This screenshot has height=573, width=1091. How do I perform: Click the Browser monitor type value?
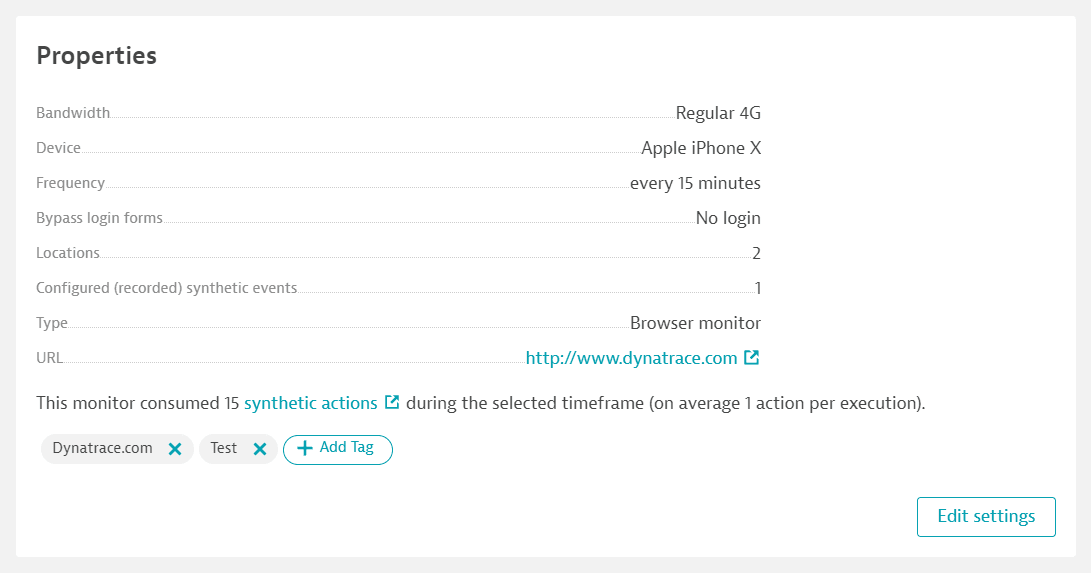[x=695, y=323]
